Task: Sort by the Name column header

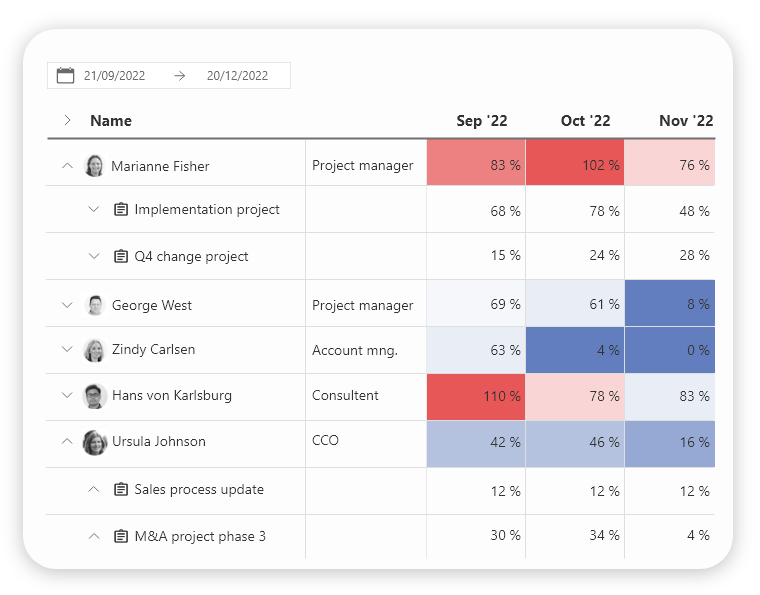Action: 111,121
